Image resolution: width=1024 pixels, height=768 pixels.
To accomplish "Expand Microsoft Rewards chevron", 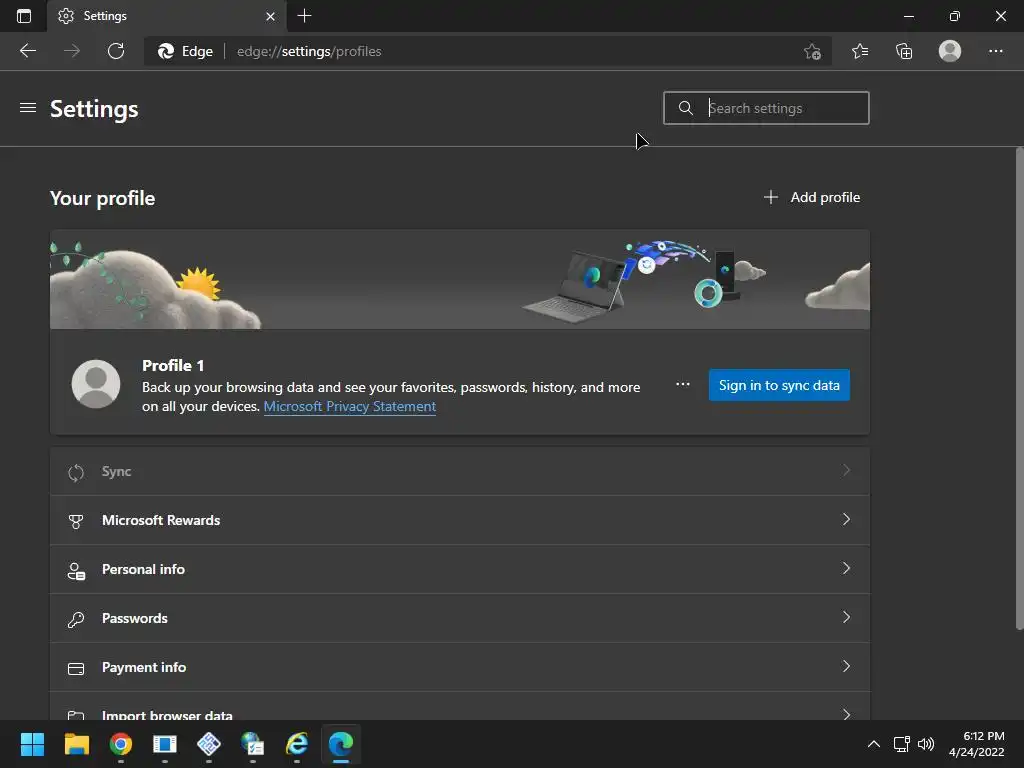I will [x=846, y=519].
